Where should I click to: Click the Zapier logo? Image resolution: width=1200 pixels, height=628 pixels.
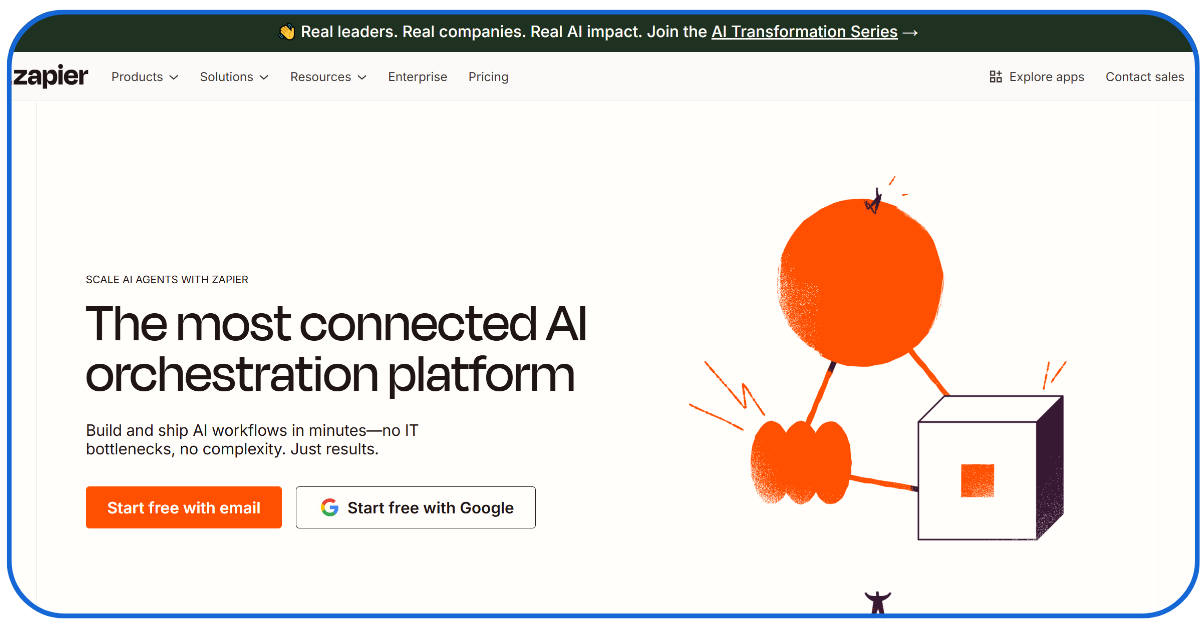[x=51, y=77]
